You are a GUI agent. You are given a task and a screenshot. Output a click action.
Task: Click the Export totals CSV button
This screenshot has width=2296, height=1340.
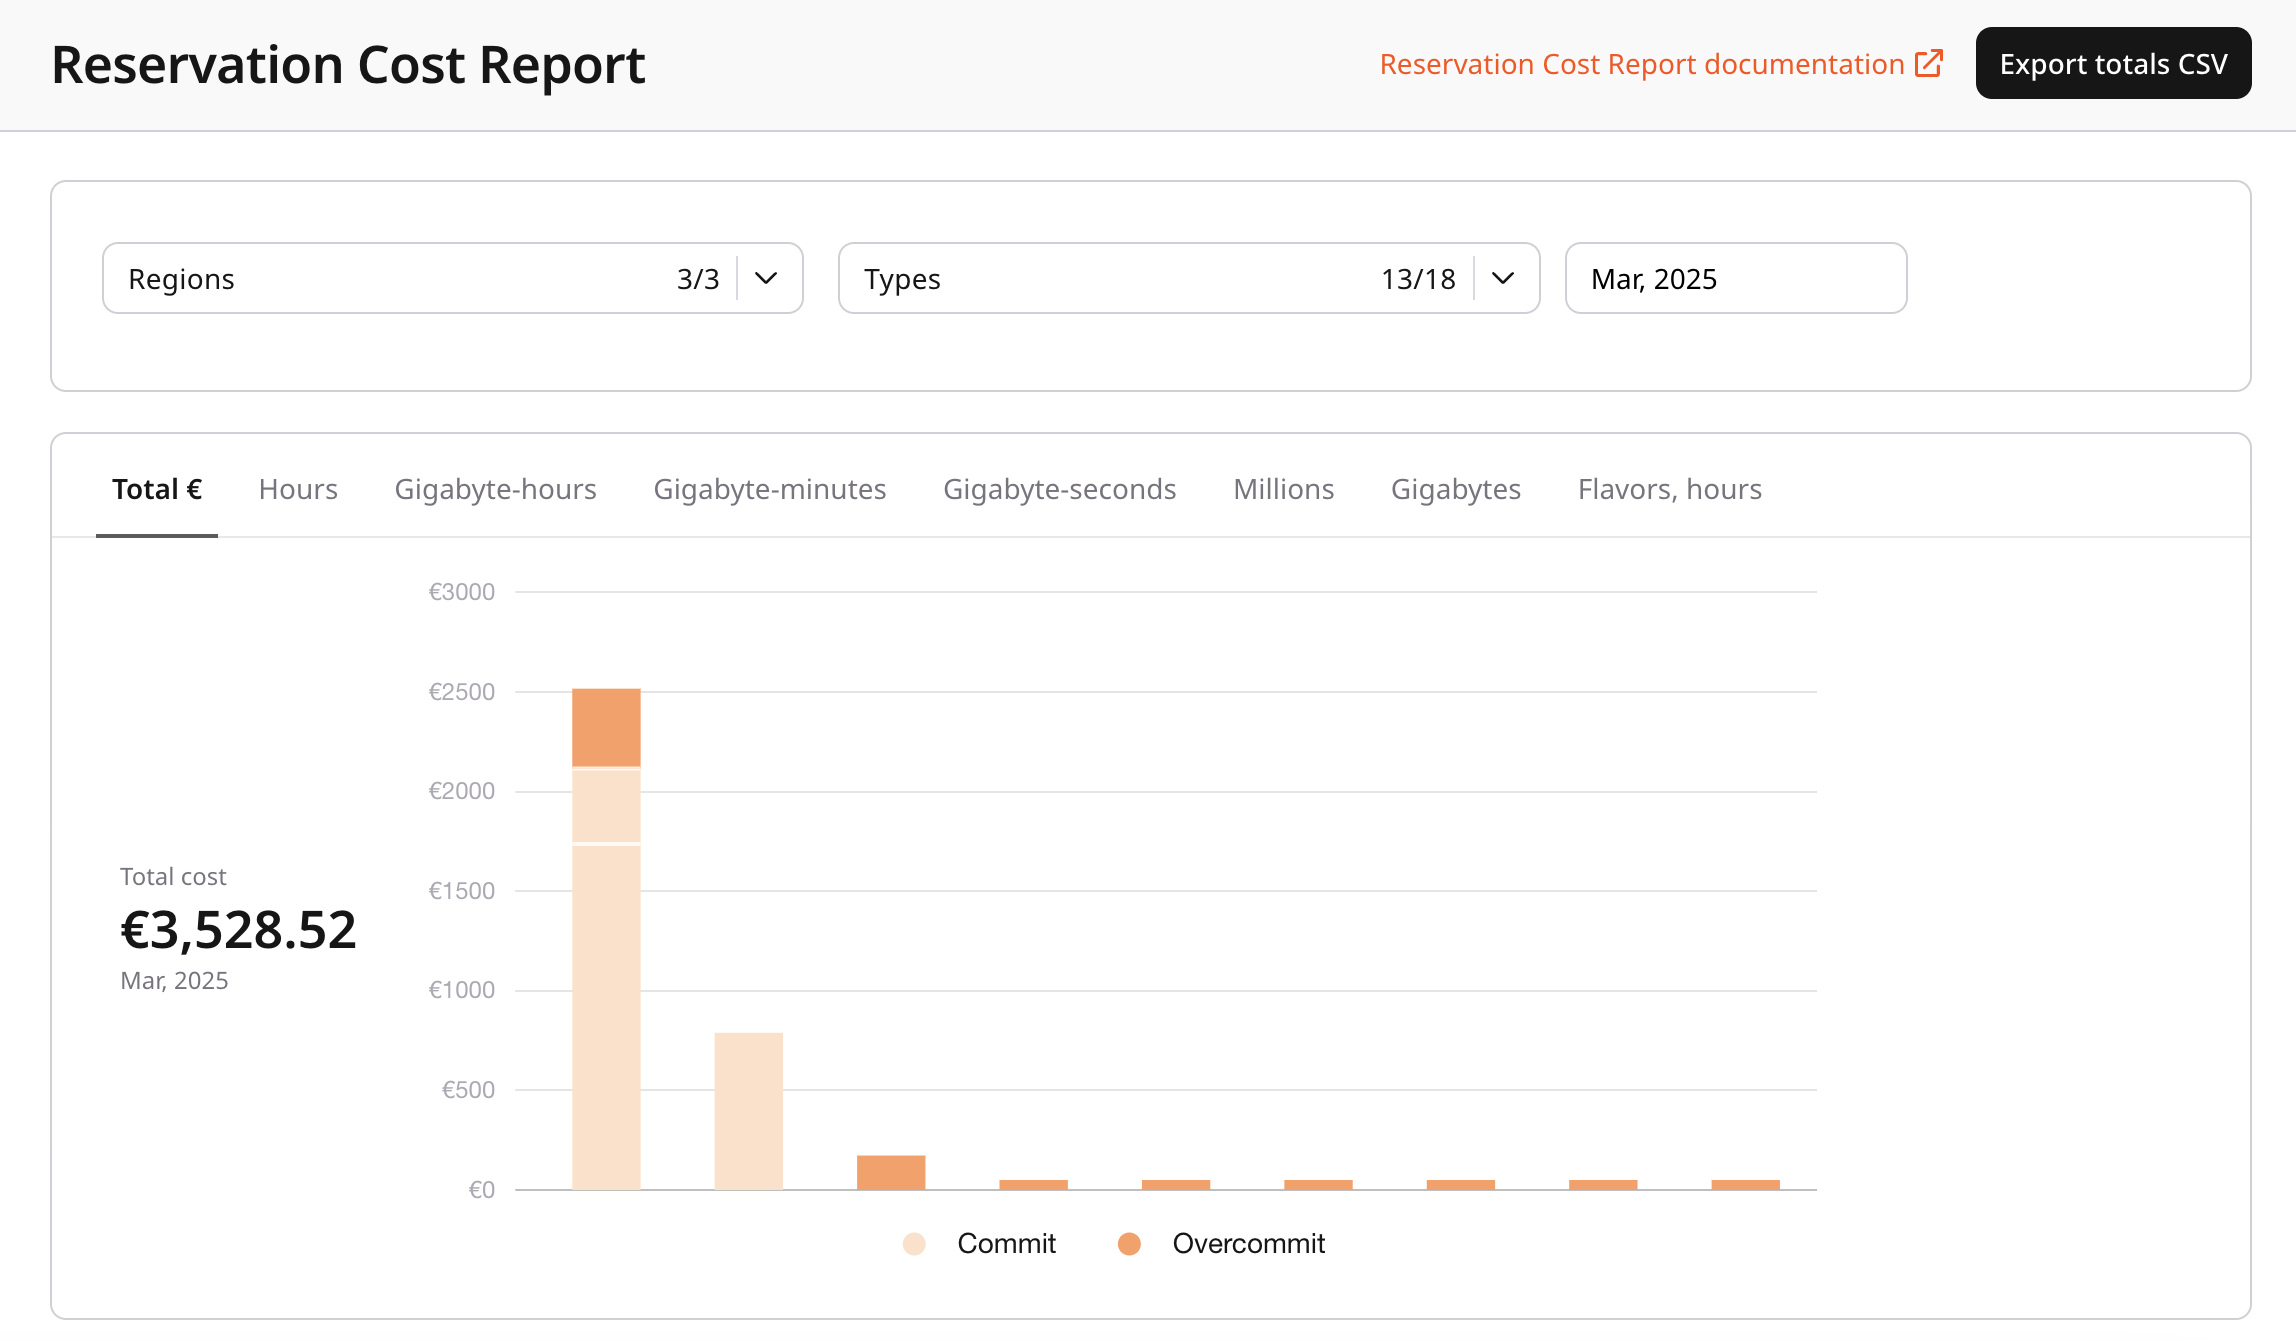pos(2113,63)
